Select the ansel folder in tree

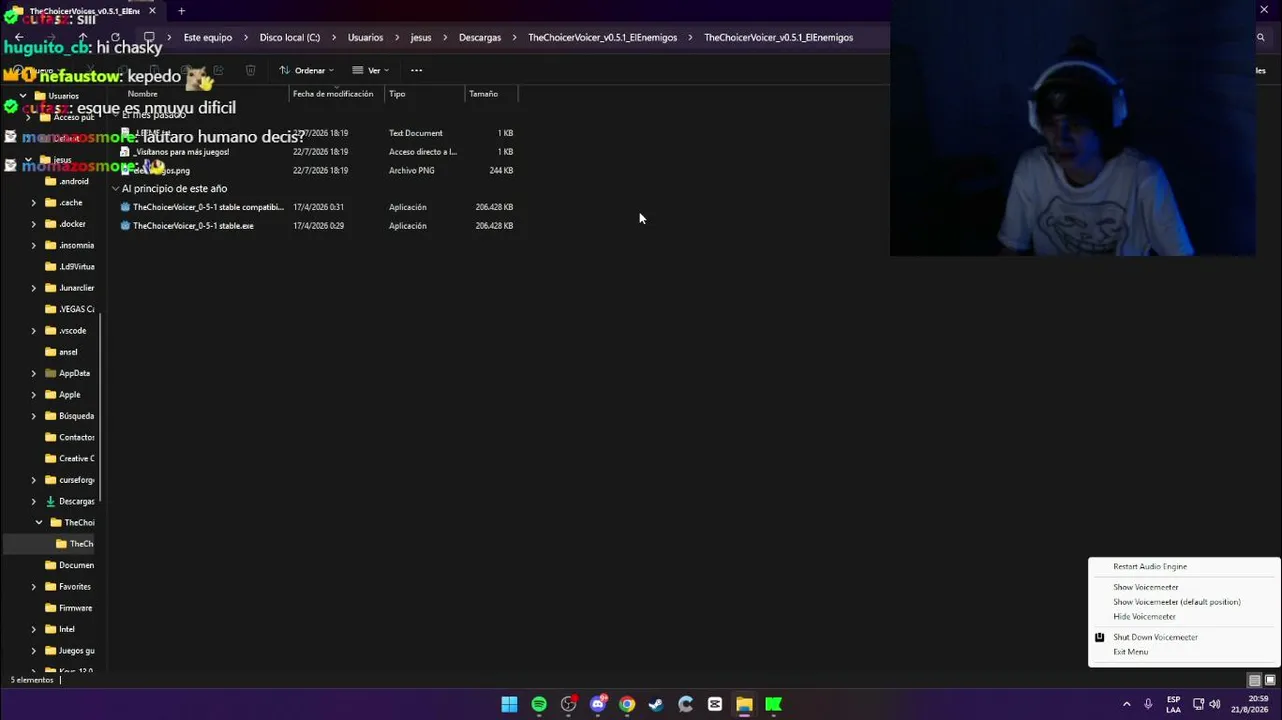pos(61,352)
